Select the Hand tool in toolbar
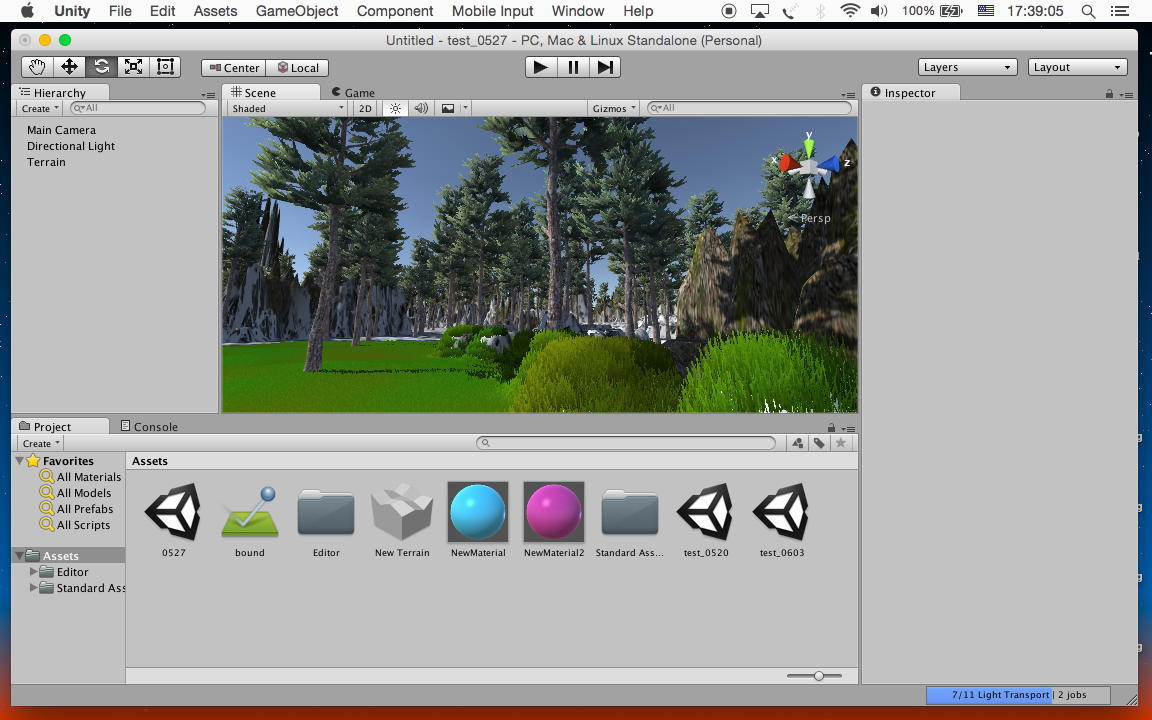 (x=37, y=67)
